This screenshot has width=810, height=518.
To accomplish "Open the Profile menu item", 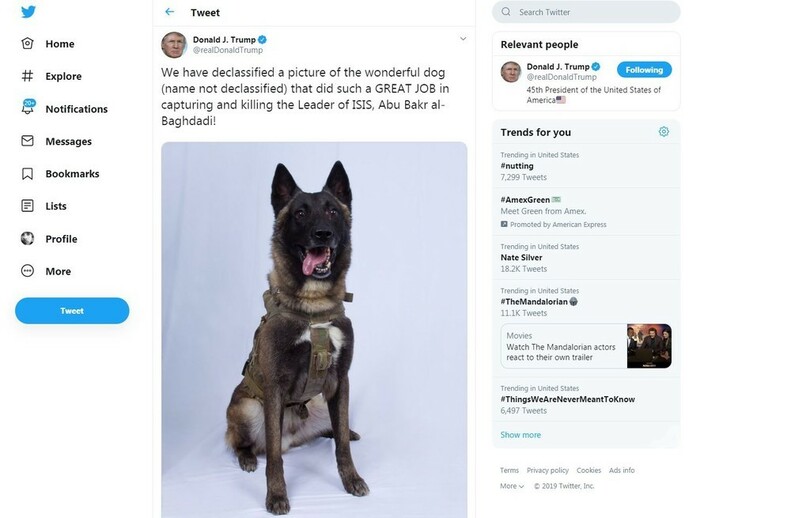I will [x=60, y=239].
